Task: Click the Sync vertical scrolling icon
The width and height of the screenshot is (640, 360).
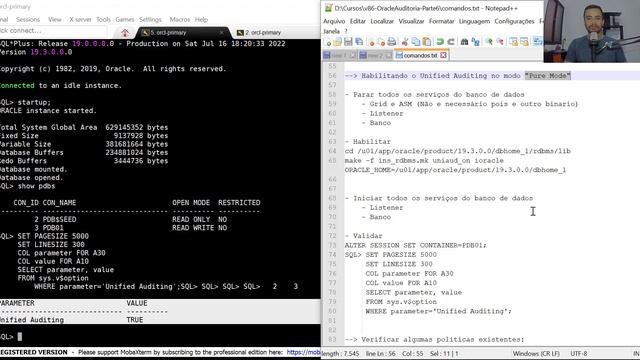Action: tap(513, 42)
